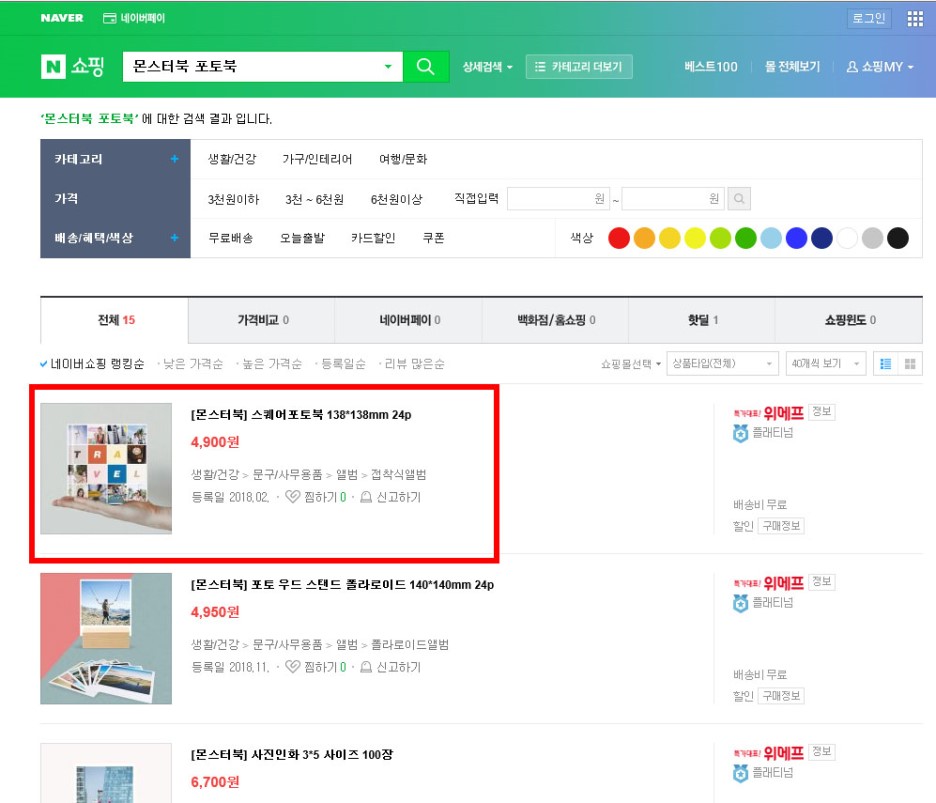936x803 pixels.
Task: Expand the 카테고리 plus icon
Action: tap(174, 159)
